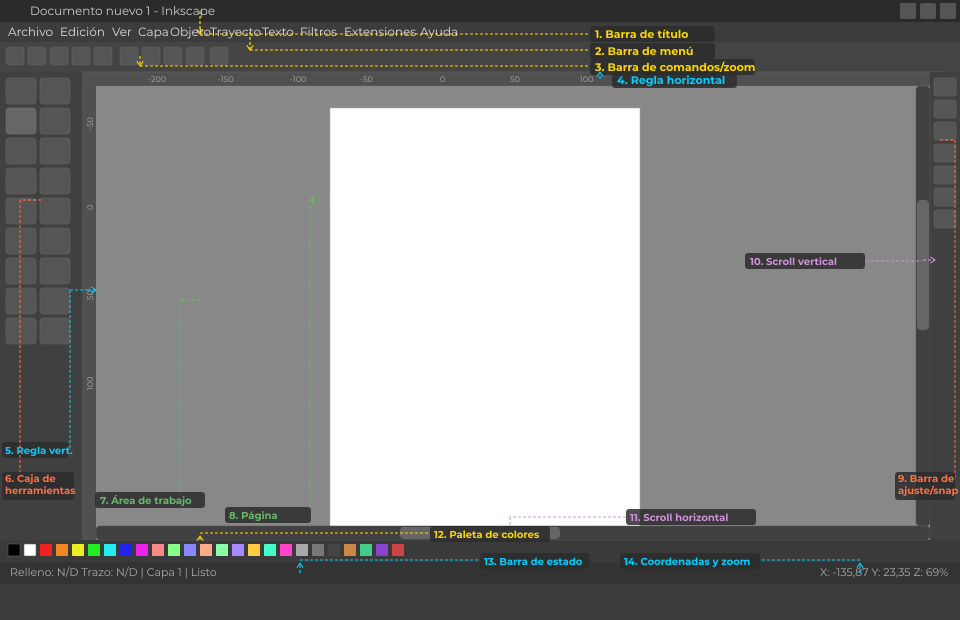
Task: Pick the black swatch in the color palette
Action: coord(14,550)
